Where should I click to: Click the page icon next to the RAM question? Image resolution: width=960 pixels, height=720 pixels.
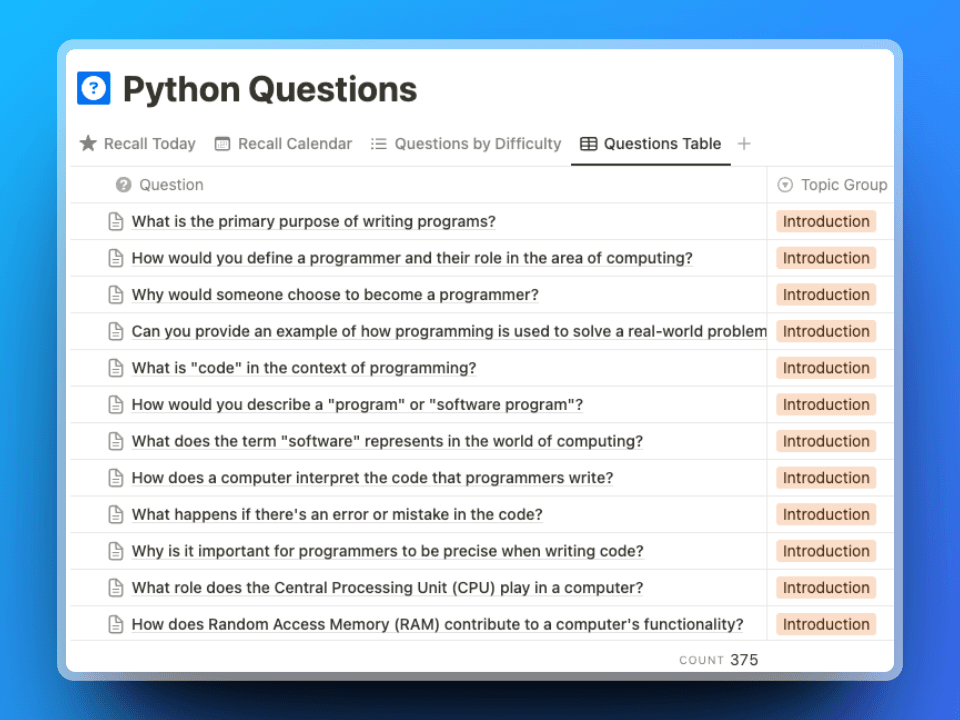(114, 623)
